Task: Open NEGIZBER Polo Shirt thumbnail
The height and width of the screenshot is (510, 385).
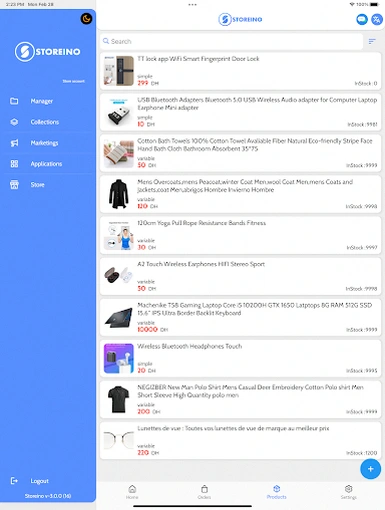Action: click(119, 399)
